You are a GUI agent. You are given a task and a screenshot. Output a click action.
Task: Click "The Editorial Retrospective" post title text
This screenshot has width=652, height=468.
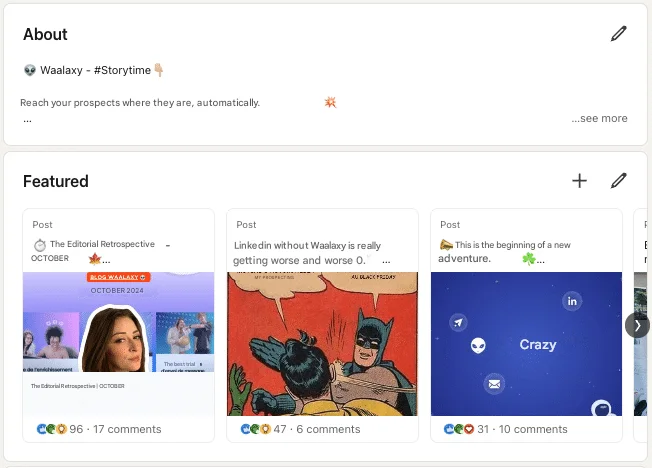[102, 244]
